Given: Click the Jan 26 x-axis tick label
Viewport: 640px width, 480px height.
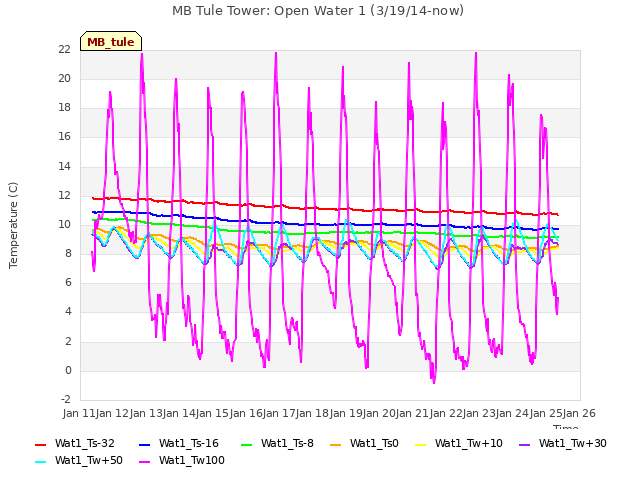Looking at the screenshot, I should (x=579, y=413).
